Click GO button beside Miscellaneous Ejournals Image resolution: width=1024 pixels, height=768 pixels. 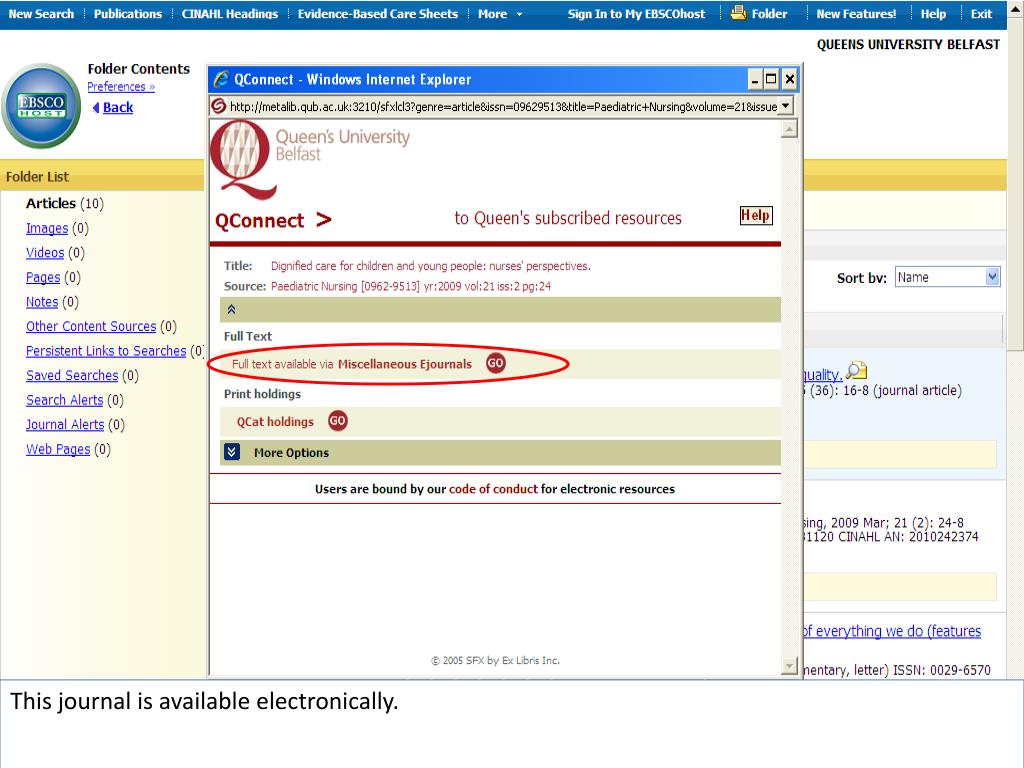coord(496,363)
